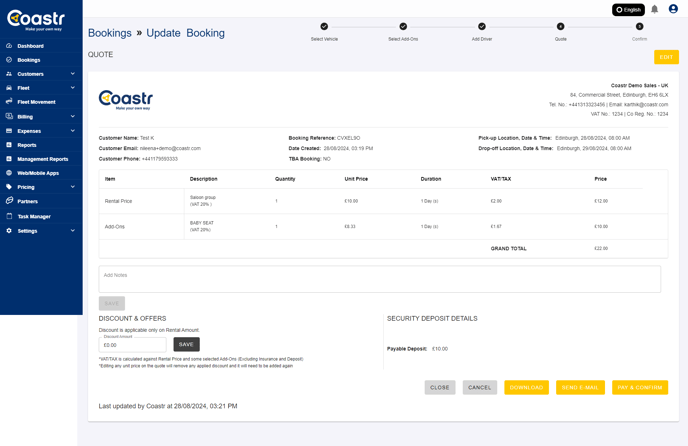
Task: Click the Add-Ons row label
Action: [115, 227]
